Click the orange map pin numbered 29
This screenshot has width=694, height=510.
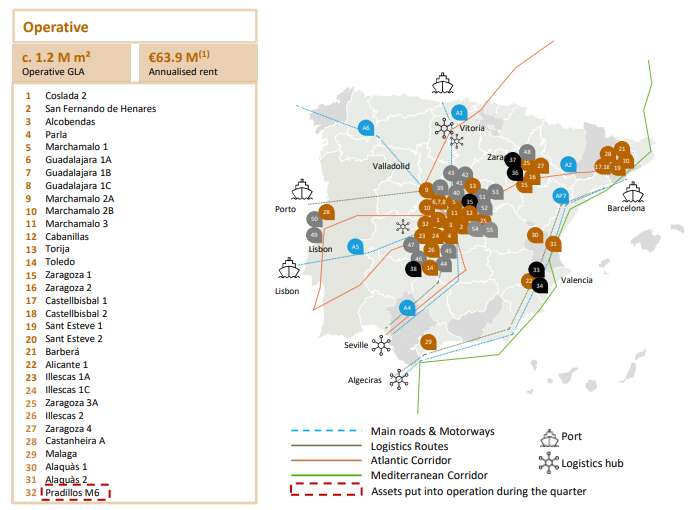(x=428, y=342)
